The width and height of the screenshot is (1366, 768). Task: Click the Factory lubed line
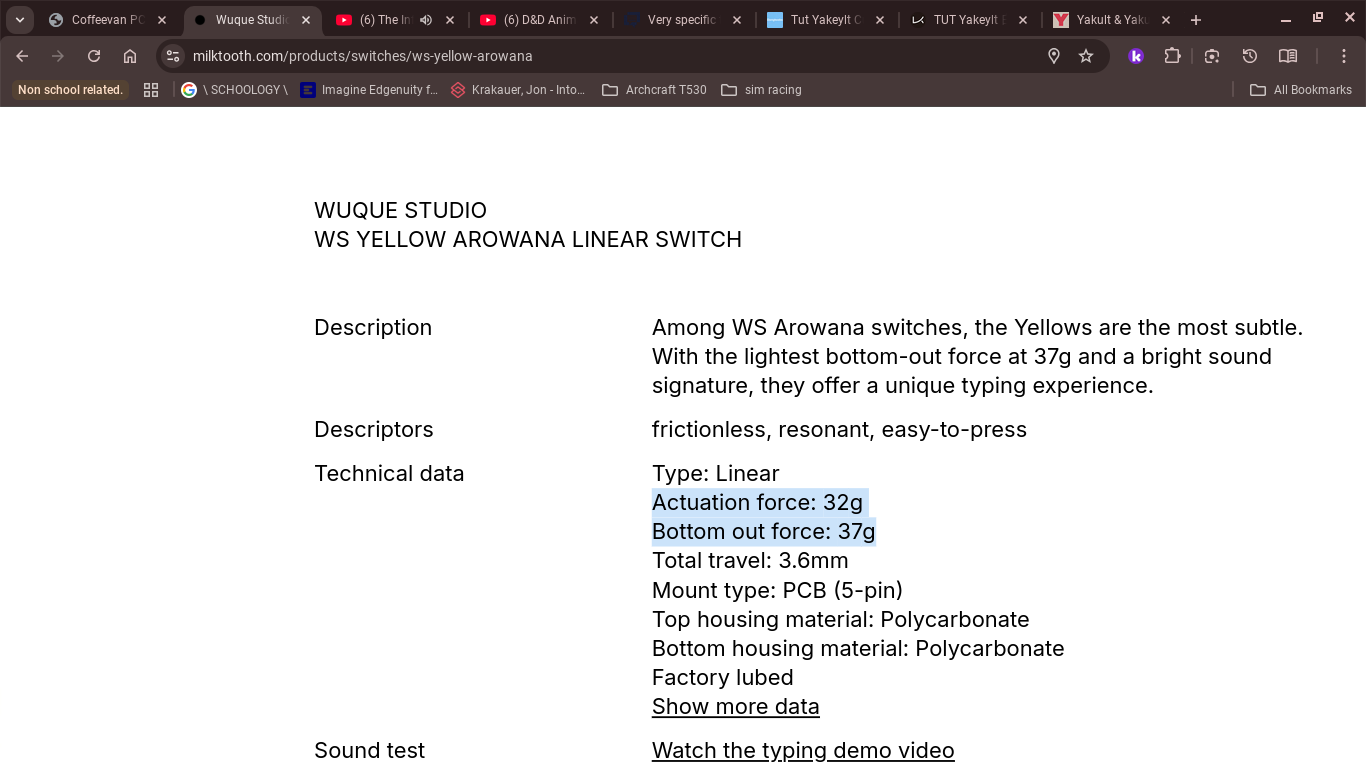(722, 677)
